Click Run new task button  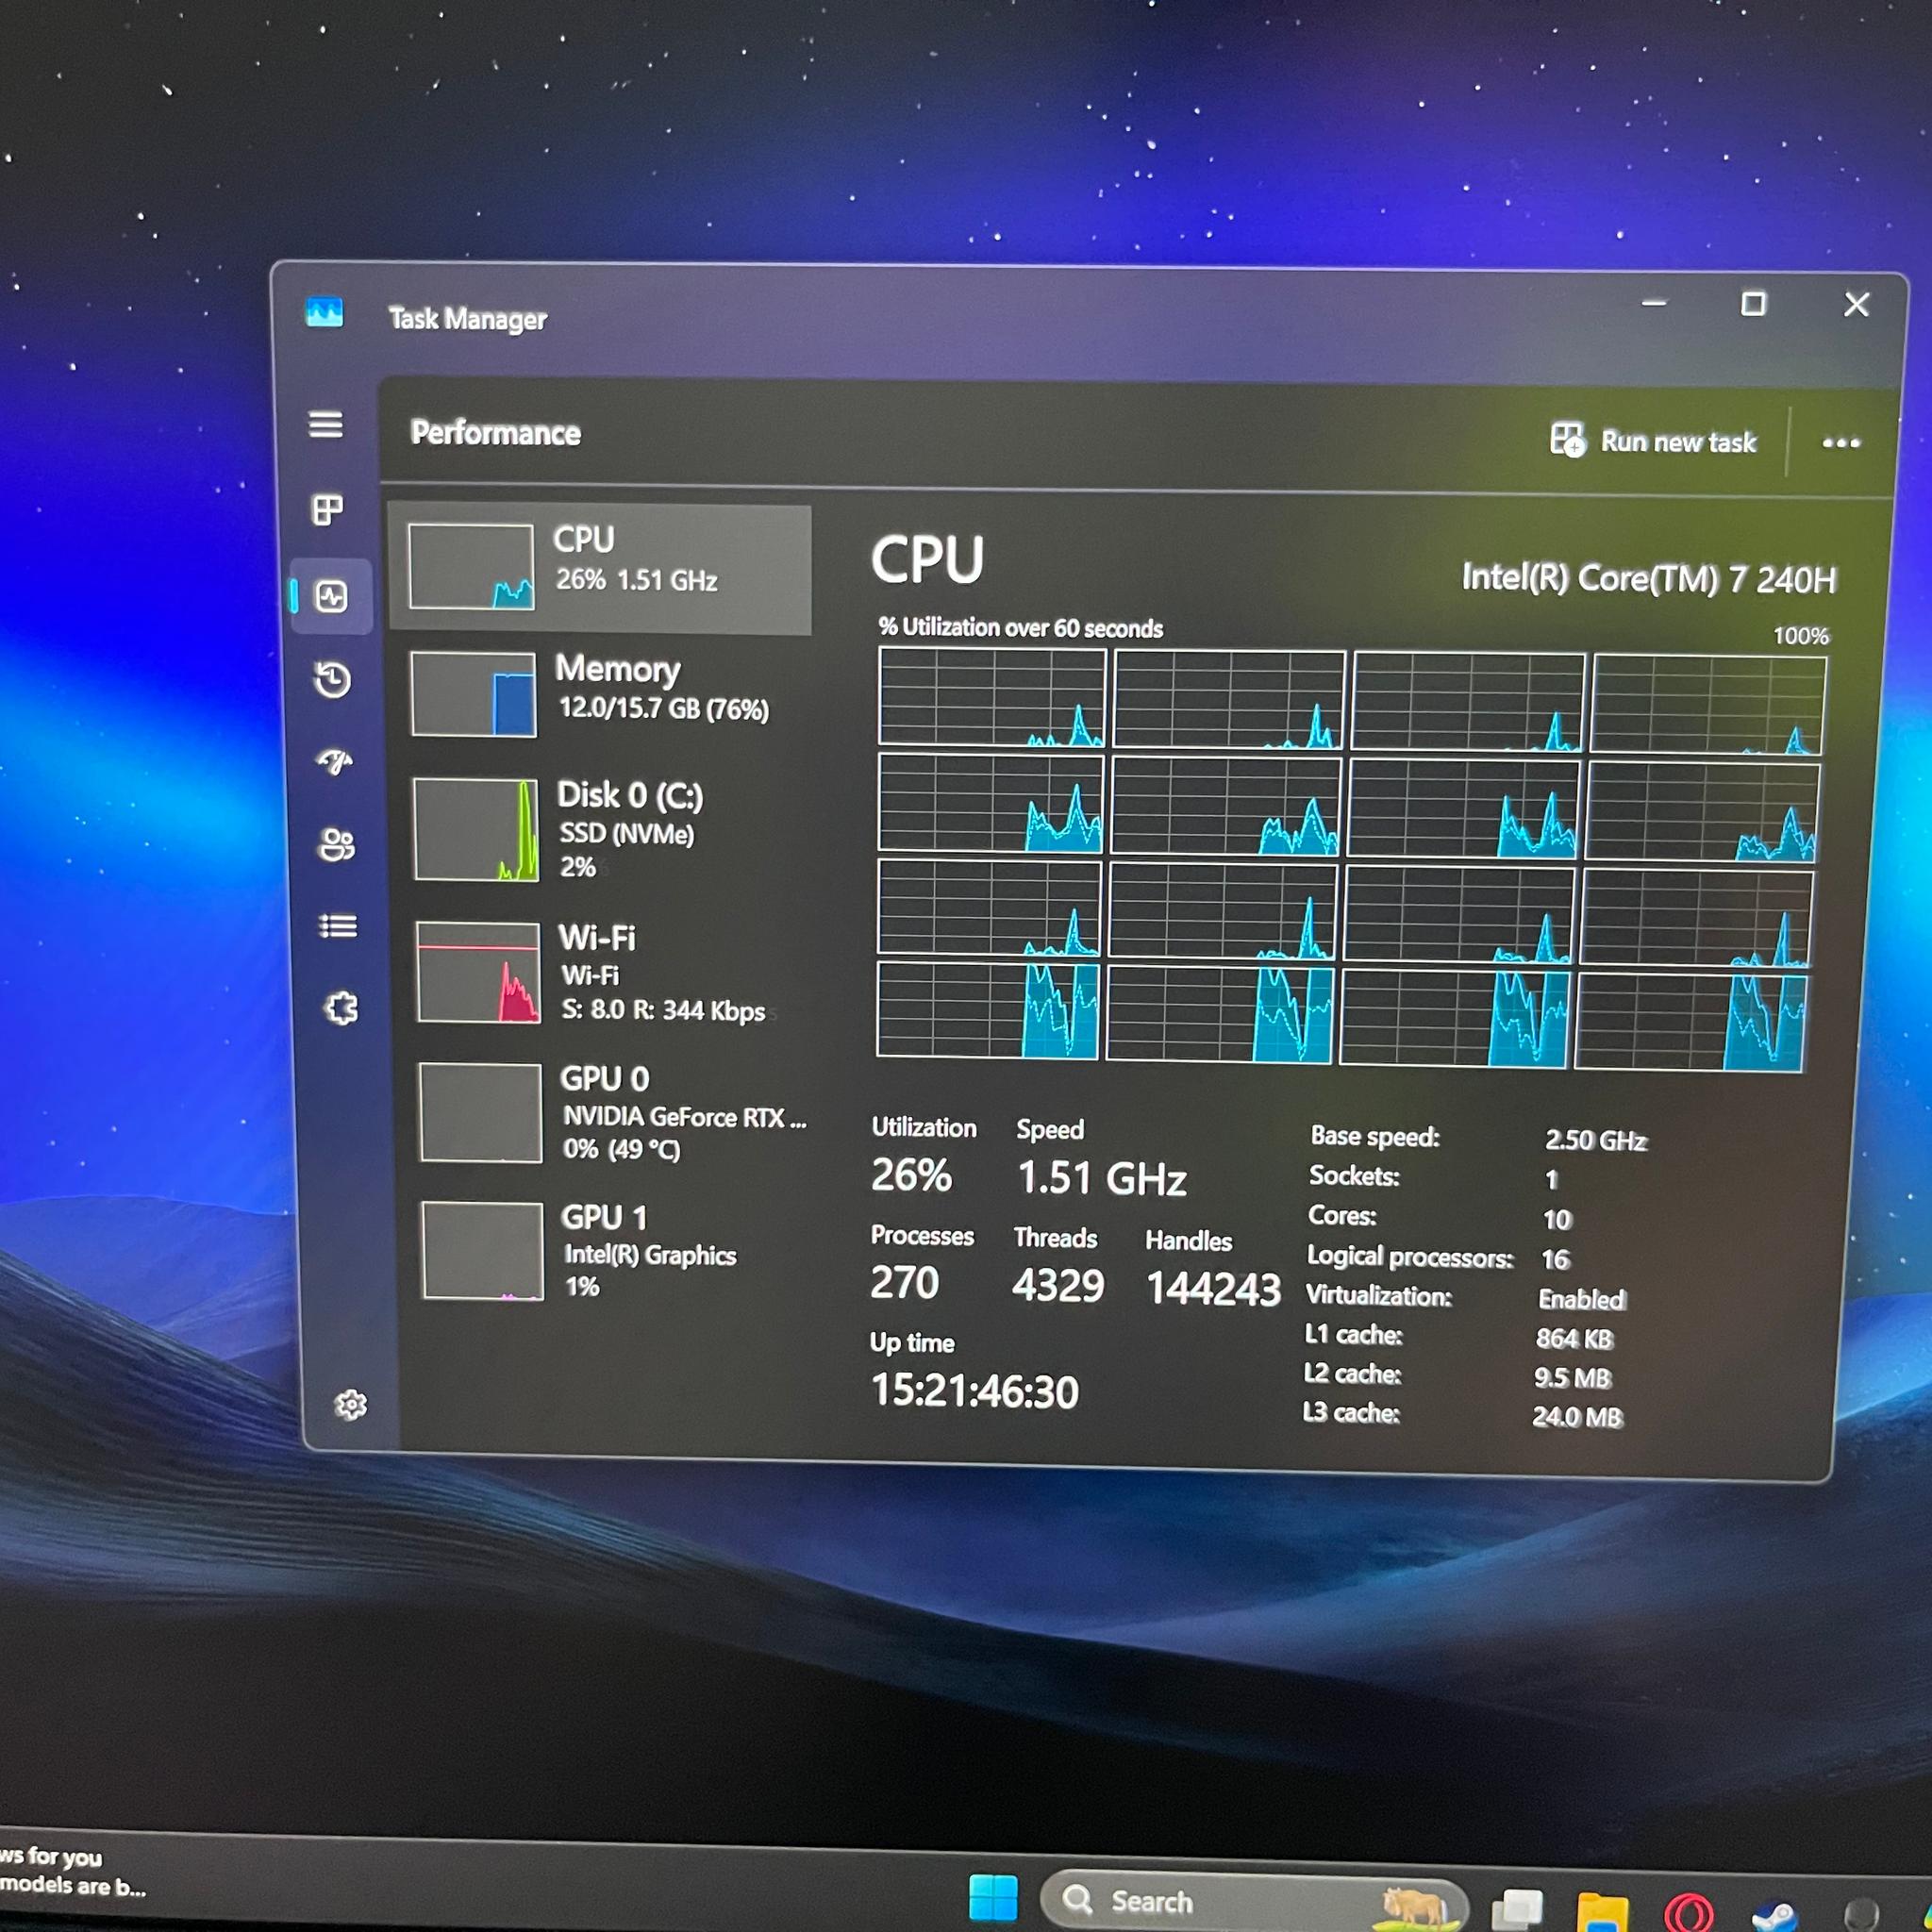coord(1653,441)
